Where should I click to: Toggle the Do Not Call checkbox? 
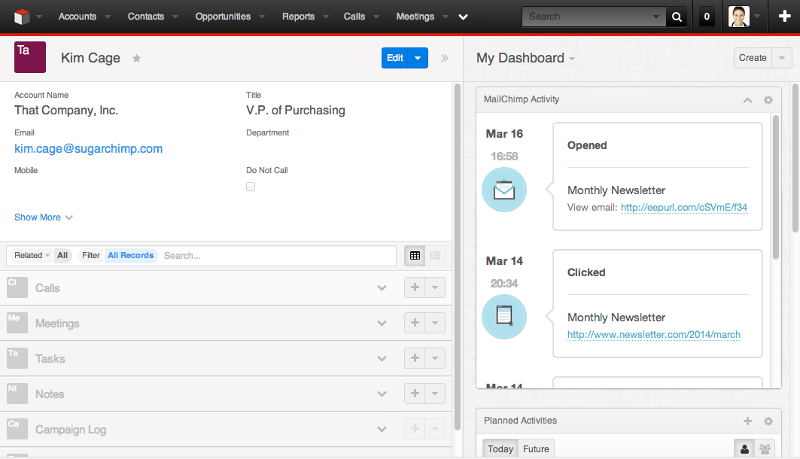coord(251,187)
